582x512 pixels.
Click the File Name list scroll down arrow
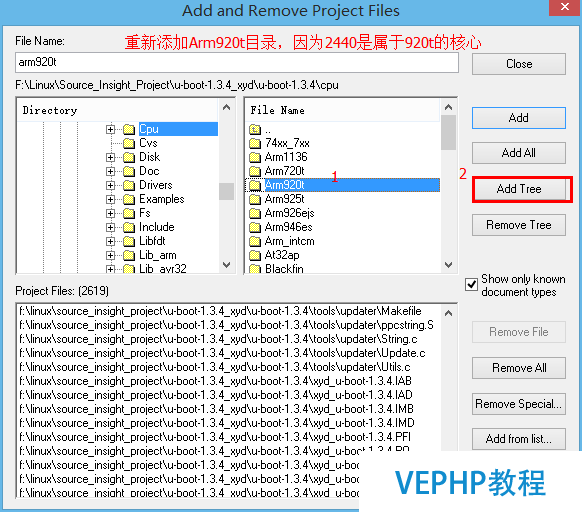click(448, 265)
